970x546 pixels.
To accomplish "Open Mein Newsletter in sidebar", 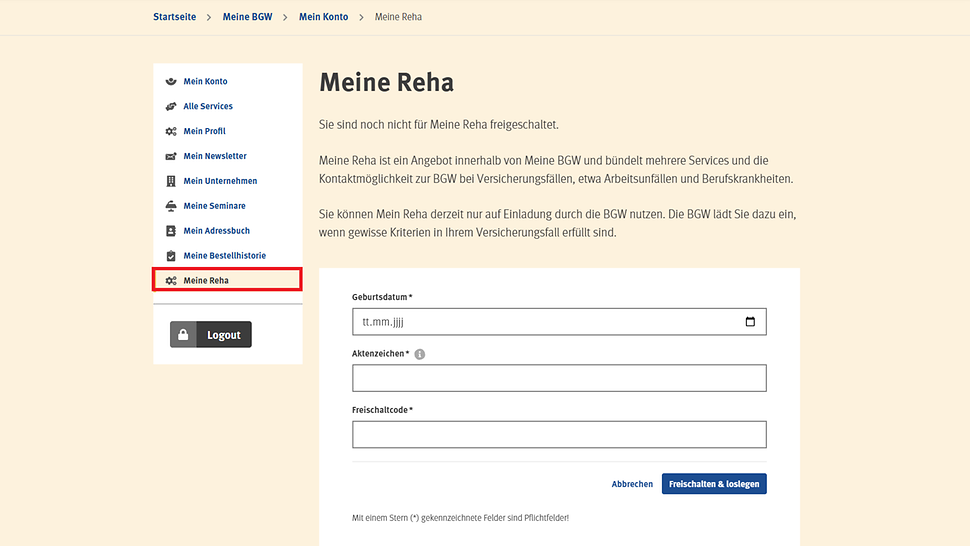I will coord(215,156).
